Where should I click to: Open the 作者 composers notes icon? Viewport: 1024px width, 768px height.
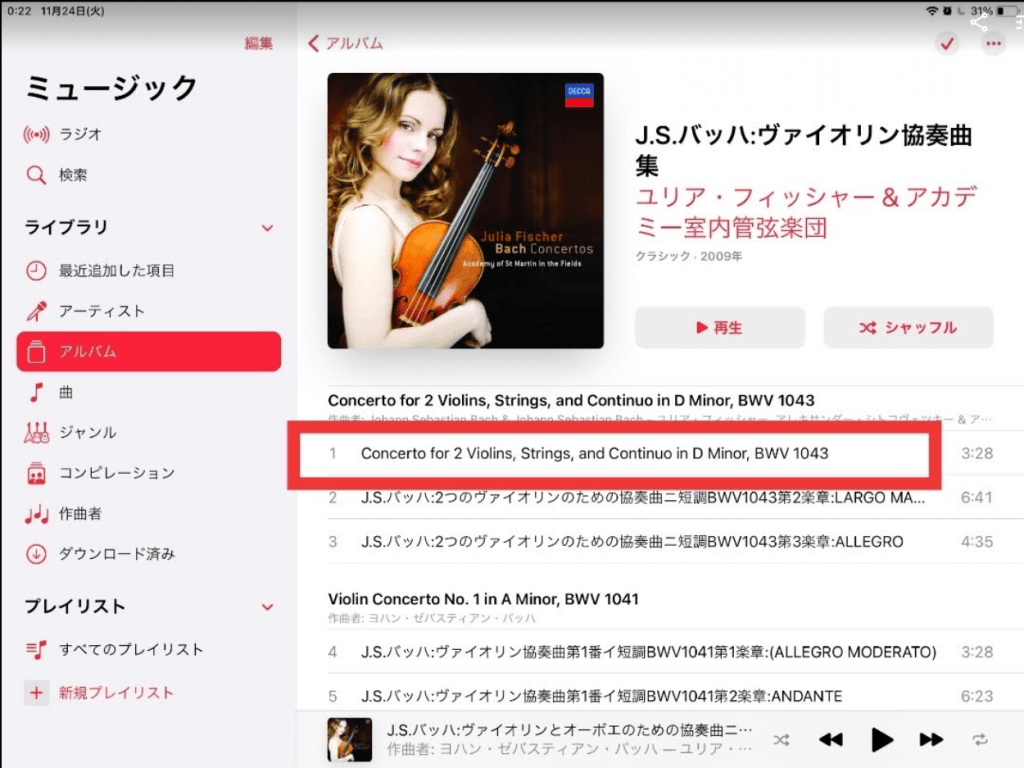pos(36,514)
